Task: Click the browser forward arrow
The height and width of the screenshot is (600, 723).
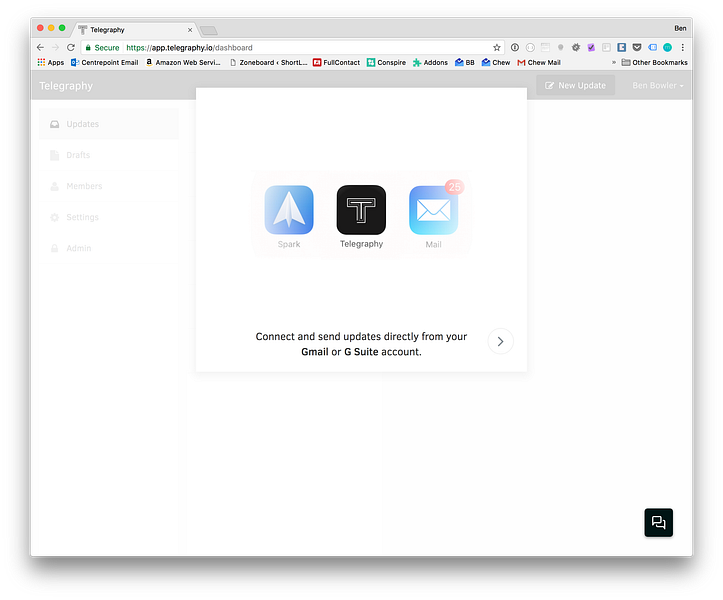Action: coord(55,48)
